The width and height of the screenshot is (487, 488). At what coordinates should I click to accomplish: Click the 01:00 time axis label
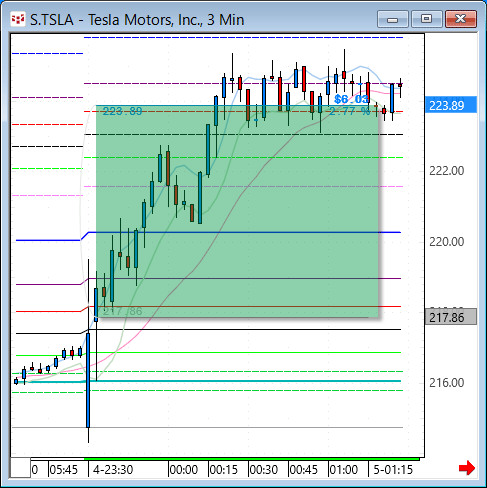pos(343,470)
